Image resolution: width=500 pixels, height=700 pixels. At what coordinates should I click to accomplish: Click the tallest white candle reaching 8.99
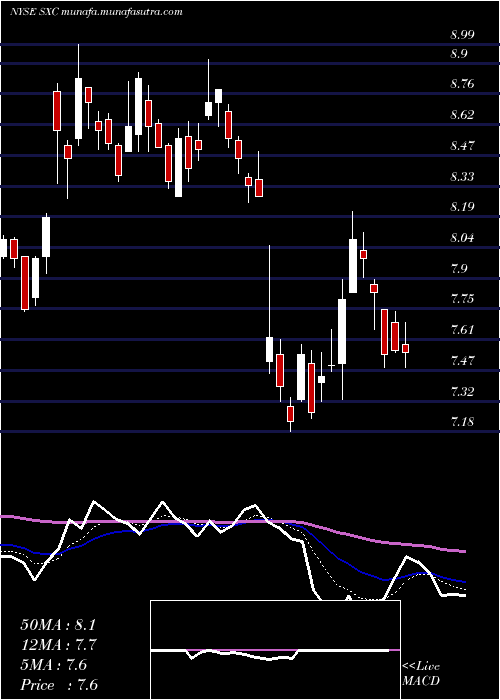[79, 108]
